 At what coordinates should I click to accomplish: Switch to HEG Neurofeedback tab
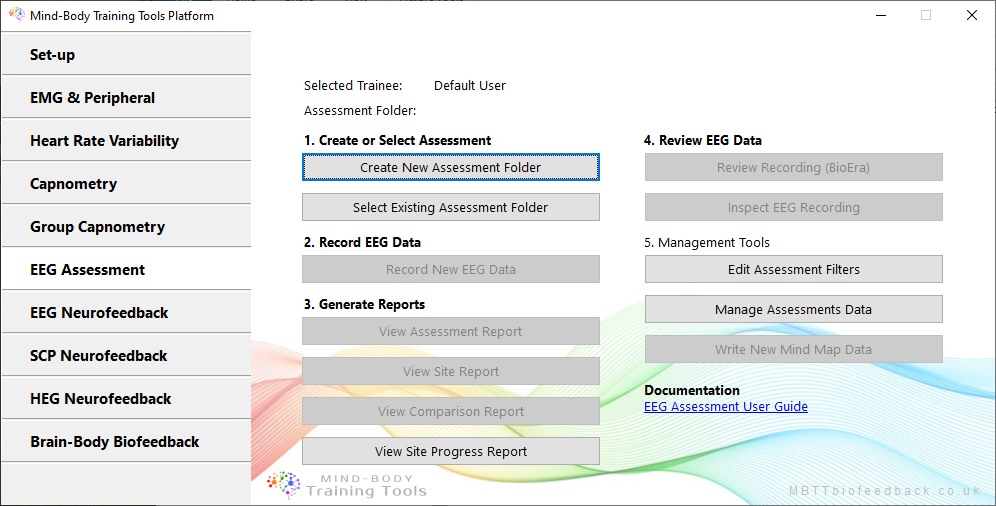[125, 399]
